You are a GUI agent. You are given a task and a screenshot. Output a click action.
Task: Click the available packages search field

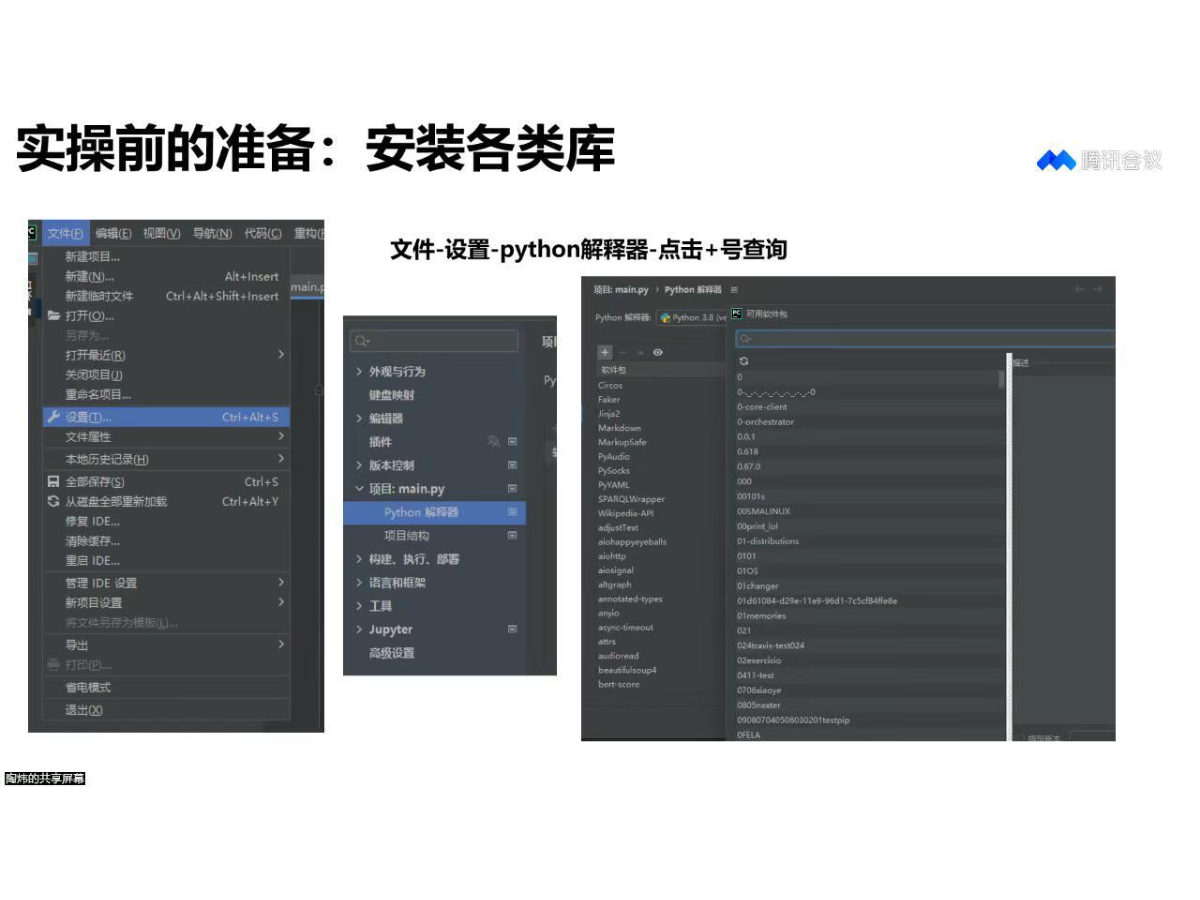click(925, 339)
